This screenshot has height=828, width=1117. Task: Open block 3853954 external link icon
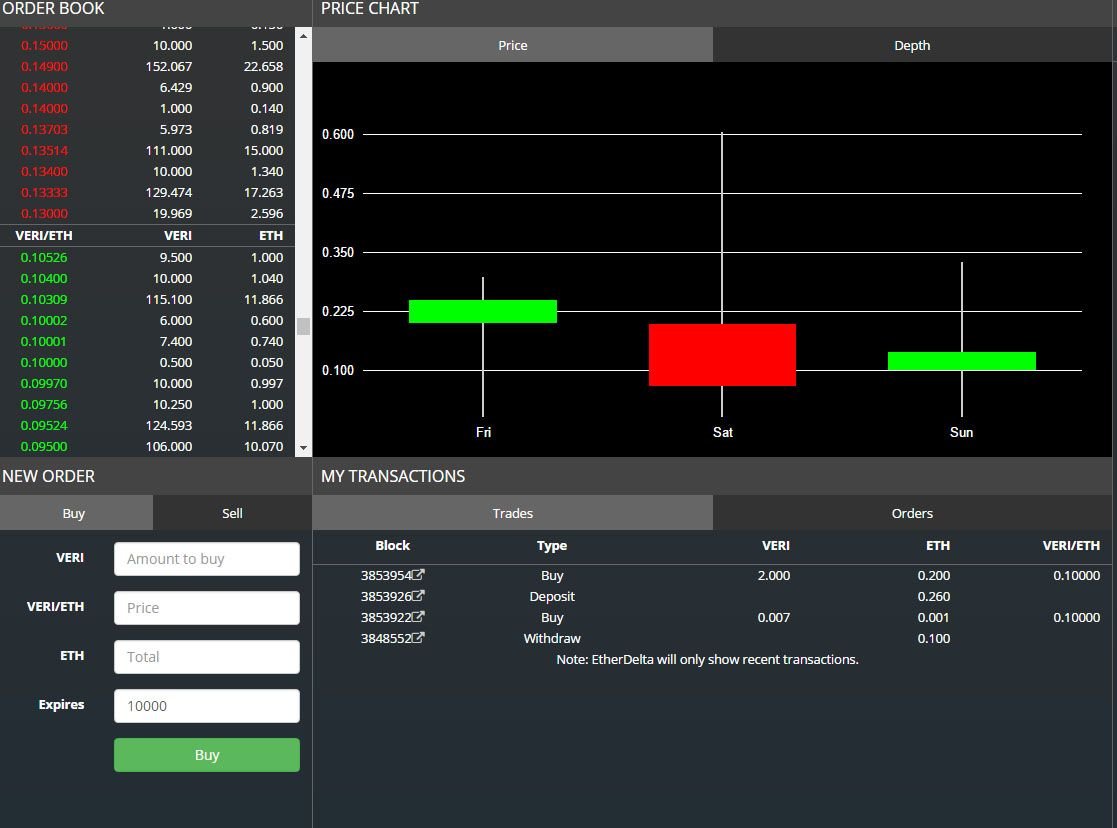[418, 574]
